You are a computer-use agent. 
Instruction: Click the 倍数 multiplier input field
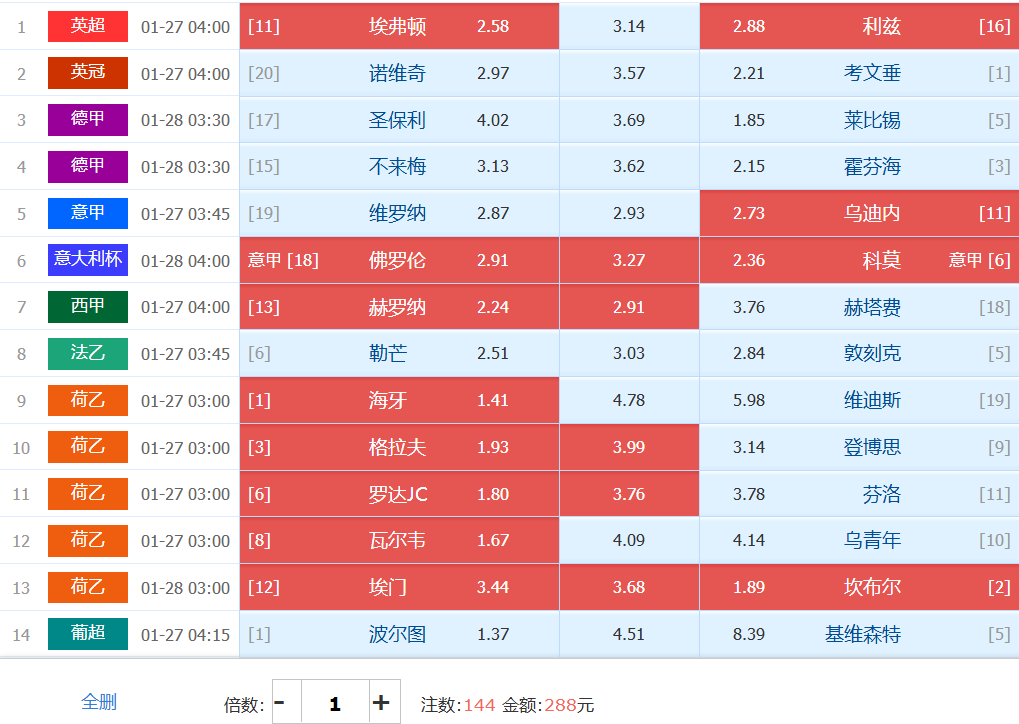[334, 703]
